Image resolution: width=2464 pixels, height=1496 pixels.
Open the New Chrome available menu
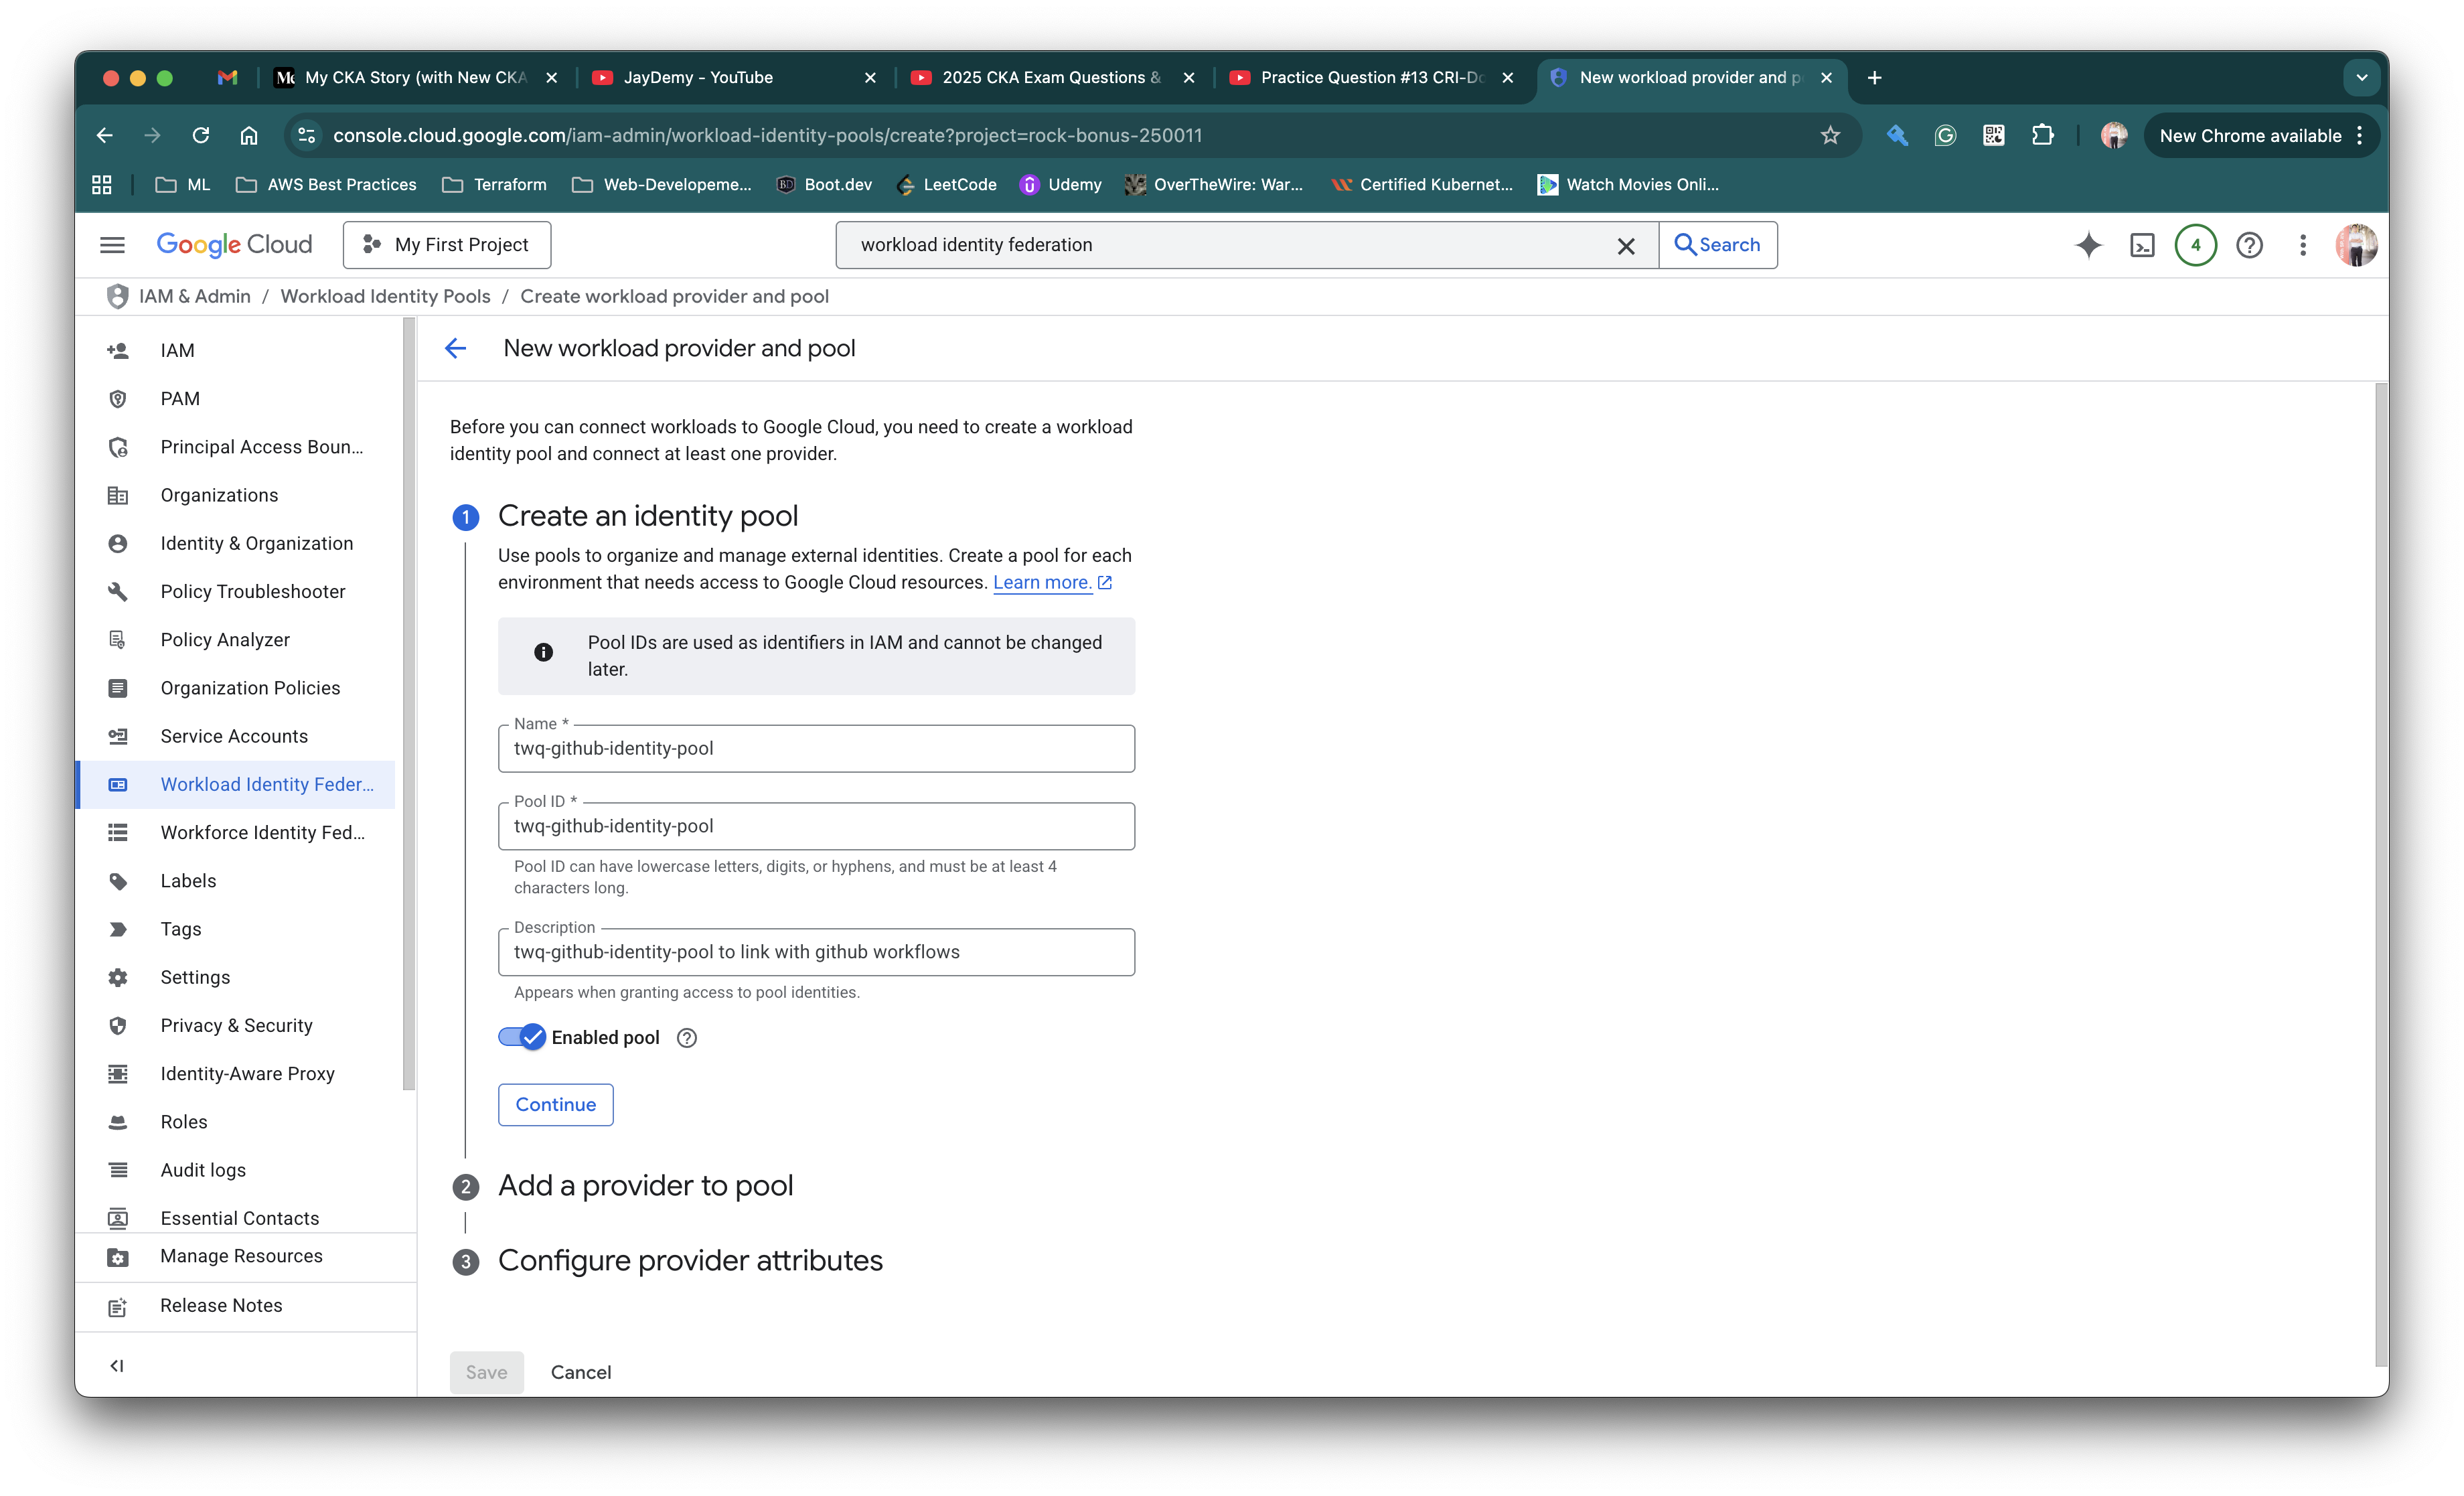(2262, 135)
